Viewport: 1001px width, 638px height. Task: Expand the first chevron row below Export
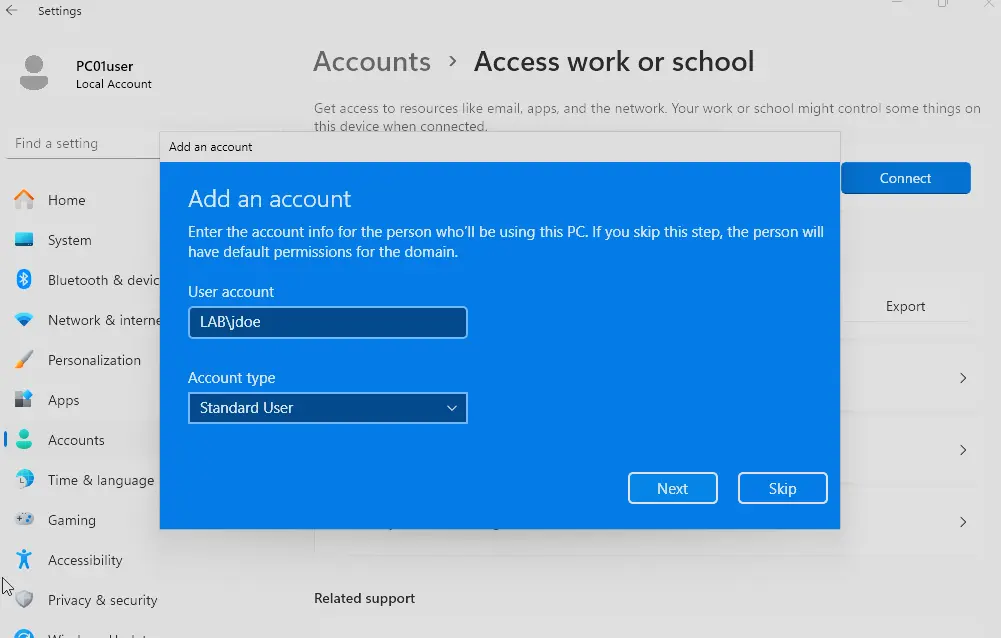(963, 378)
